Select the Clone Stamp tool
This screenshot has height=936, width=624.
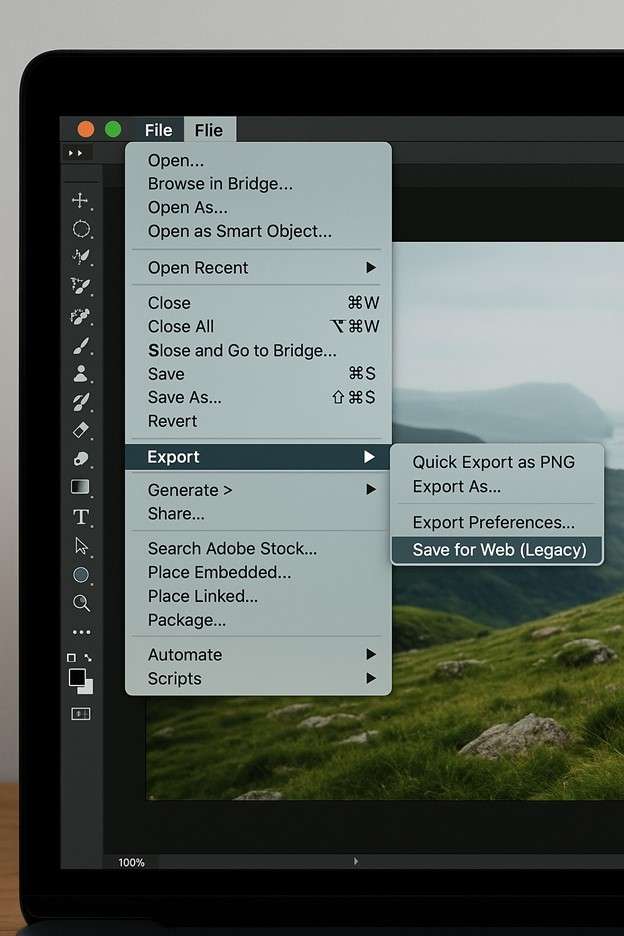click(x=81, y=374)
